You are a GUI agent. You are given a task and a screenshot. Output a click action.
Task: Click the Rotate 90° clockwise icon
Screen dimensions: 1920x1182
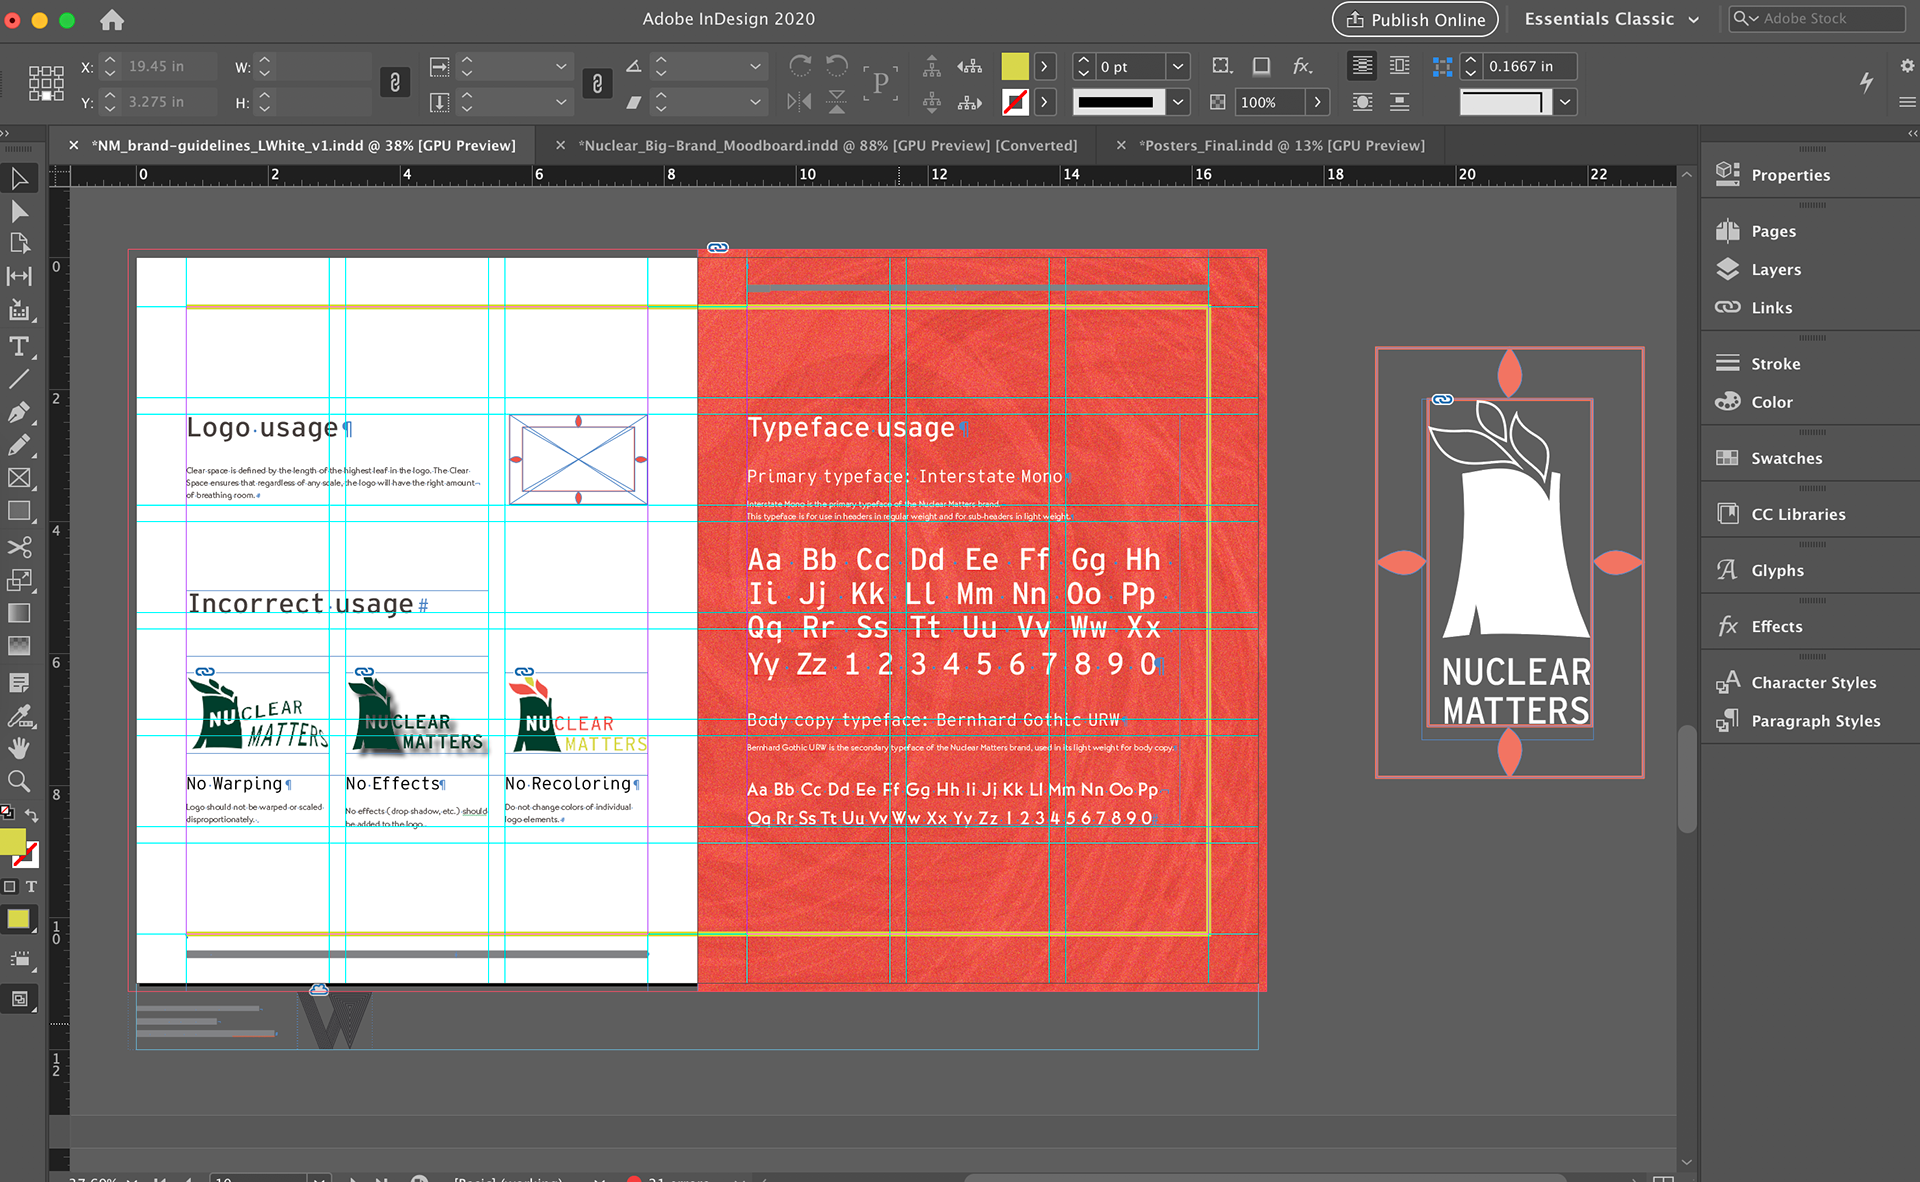pyautogui.click(x=800, y=66)
